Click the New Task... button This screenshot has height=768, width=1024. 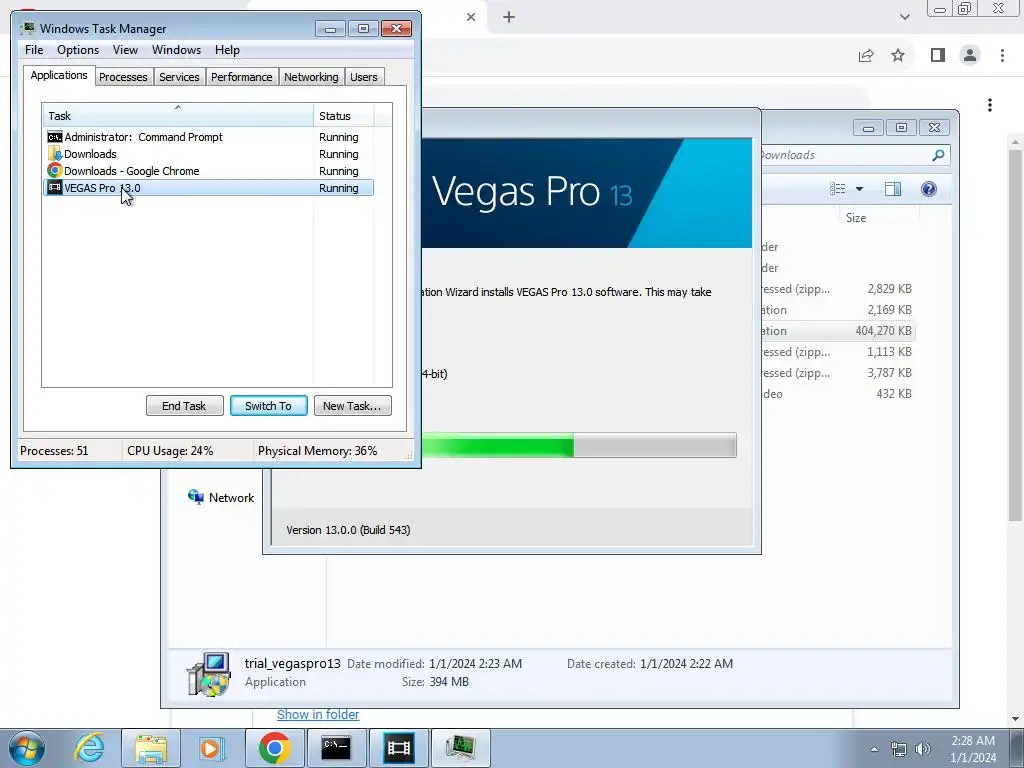pyautogui.click(x=352, y=406)
